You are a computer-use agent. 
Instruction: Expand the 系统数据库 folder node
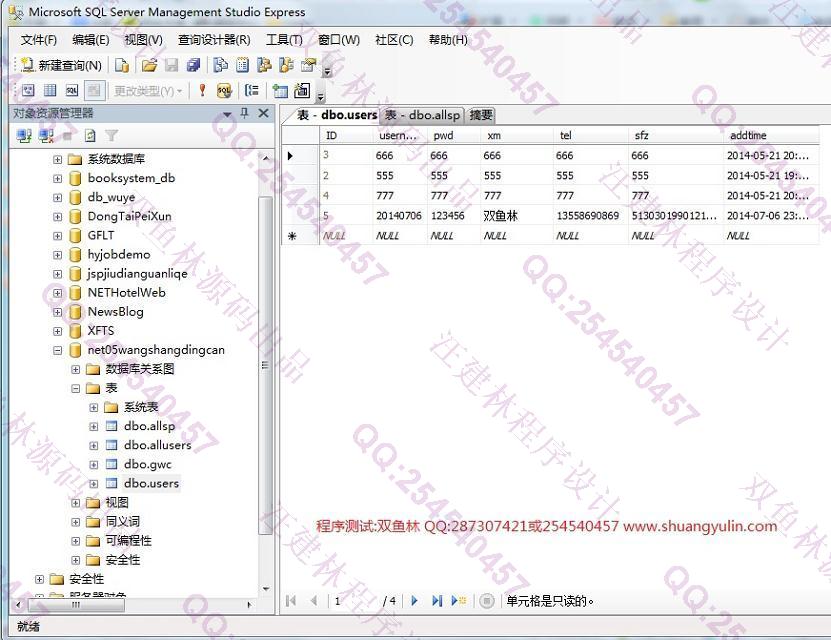click(57, 159)
